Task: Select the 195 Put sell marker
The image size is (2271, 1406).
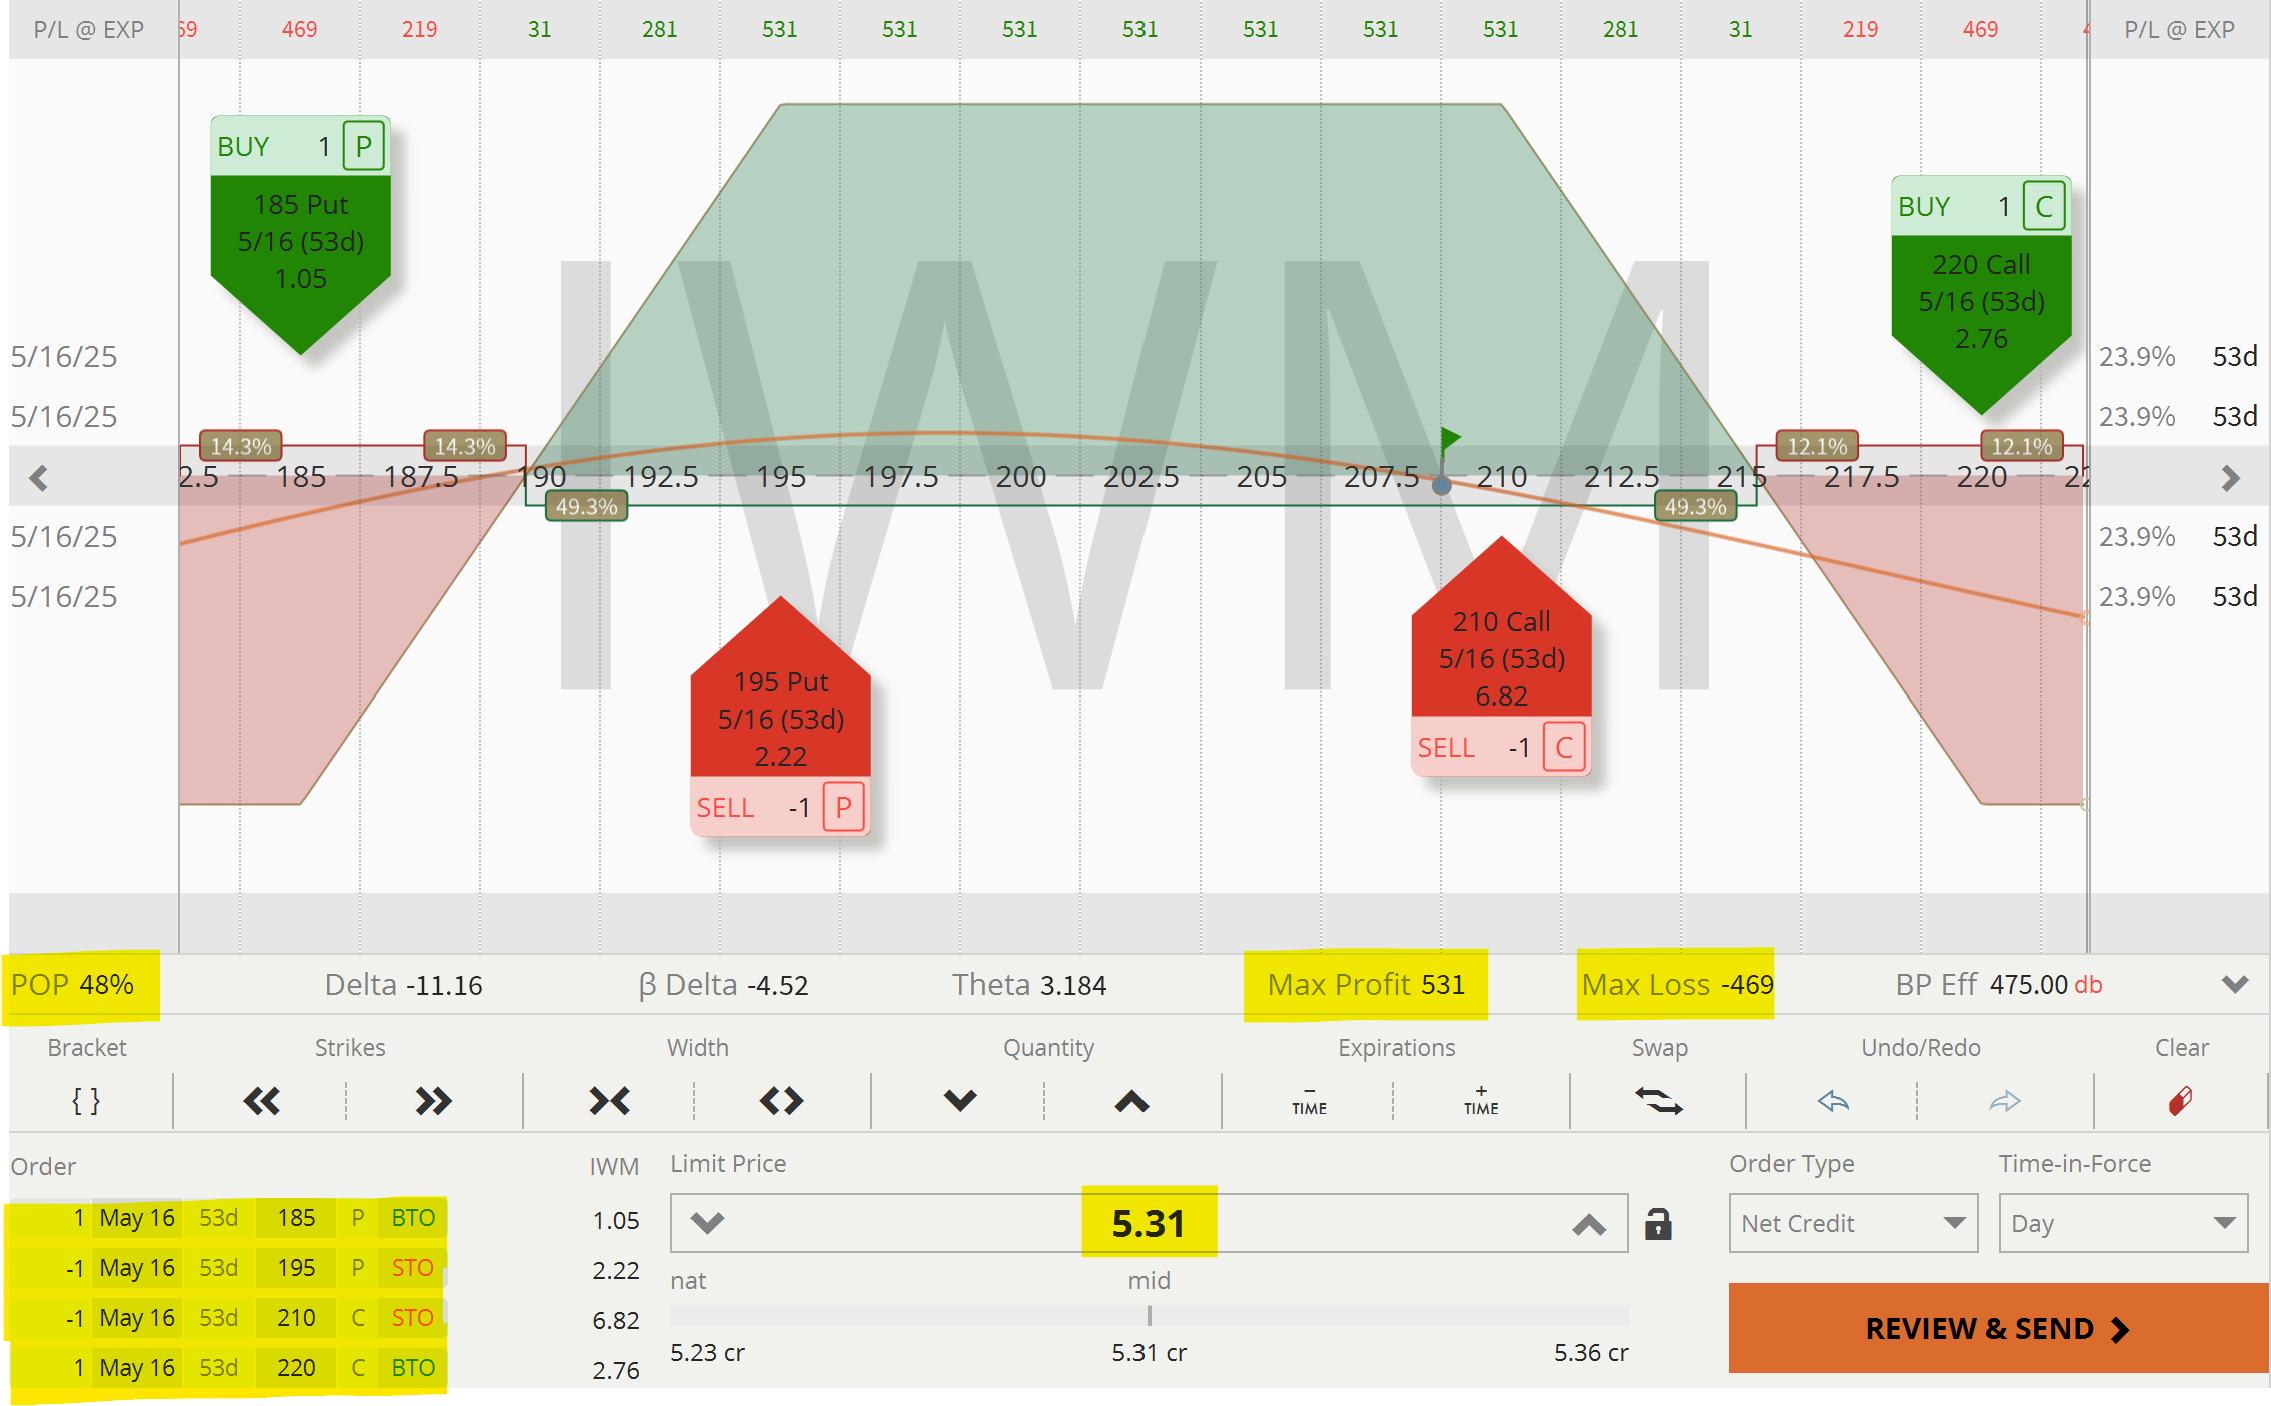Action: tap(781, 719)
